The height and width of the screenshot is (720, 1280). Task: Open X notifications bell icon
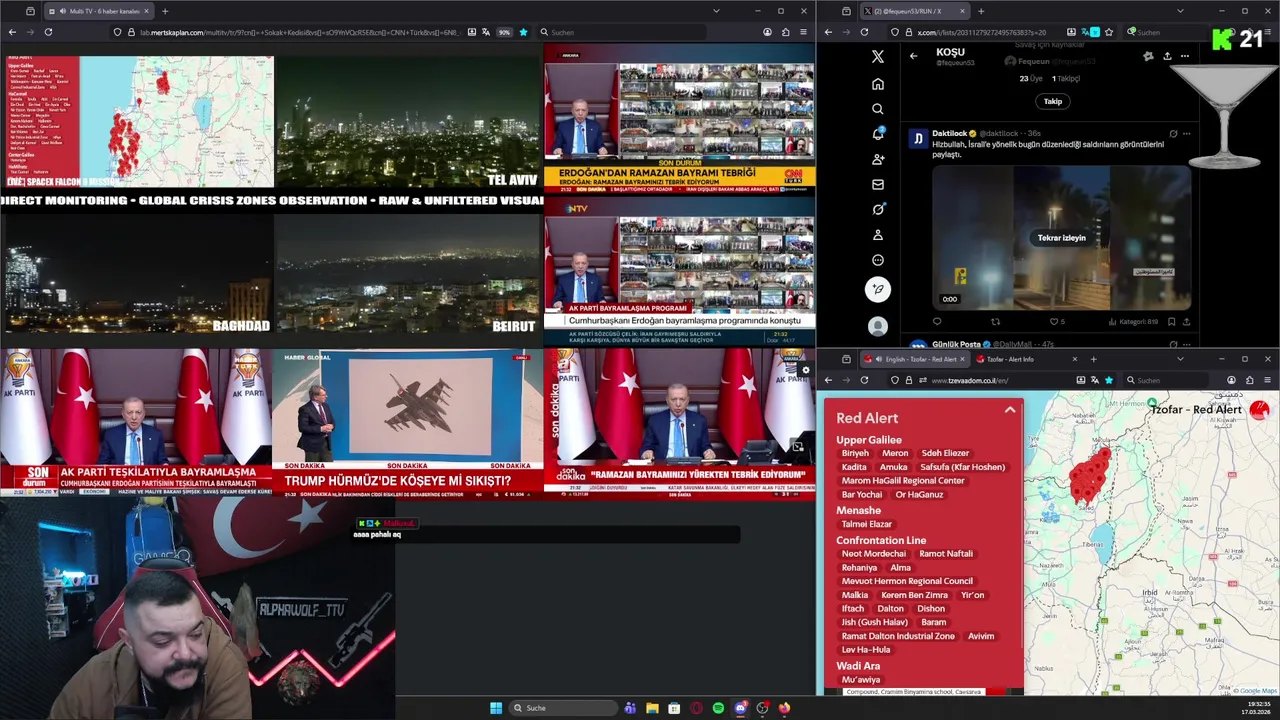(x=877, y=134)
